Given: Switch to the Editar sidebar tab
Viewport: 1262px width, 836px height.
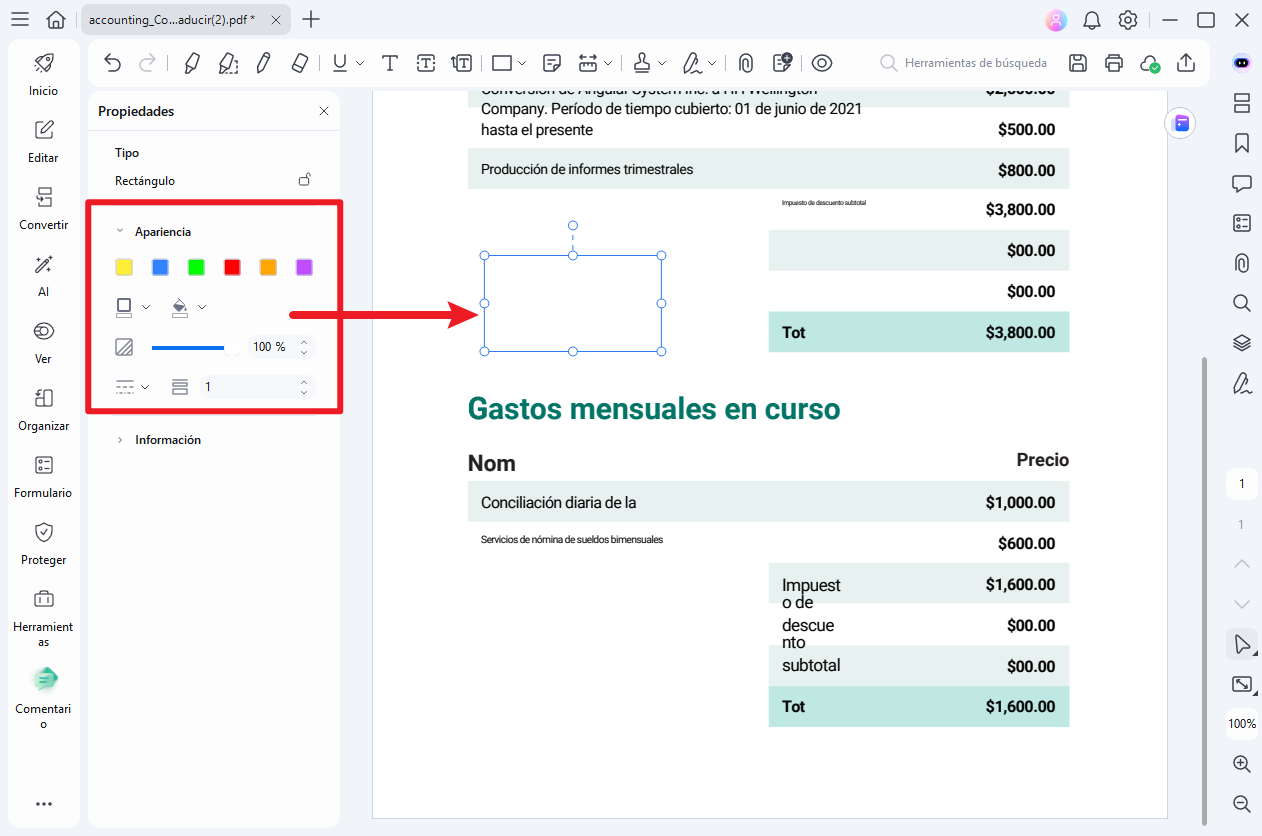Looking at the screenshot, I should 43,141.
